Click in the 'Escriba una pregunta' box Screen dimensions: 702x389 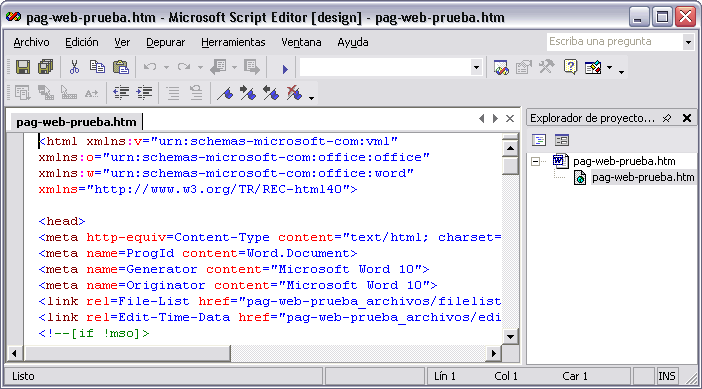(615, 42)
